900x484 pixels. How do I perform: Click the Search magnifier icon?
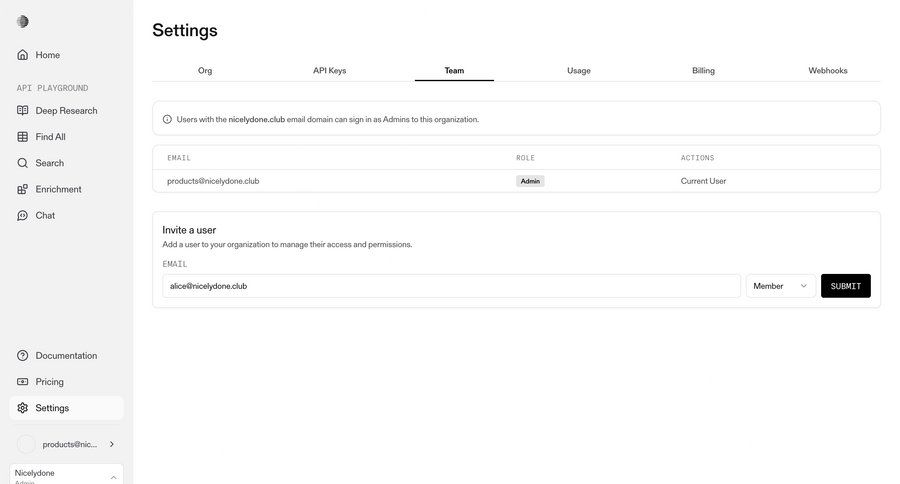23,163
